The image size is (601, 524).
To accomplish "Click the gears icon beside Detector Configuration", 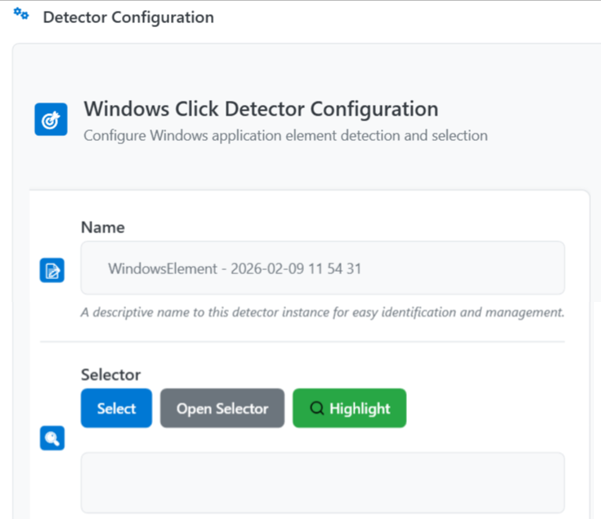I will [21, 14].
